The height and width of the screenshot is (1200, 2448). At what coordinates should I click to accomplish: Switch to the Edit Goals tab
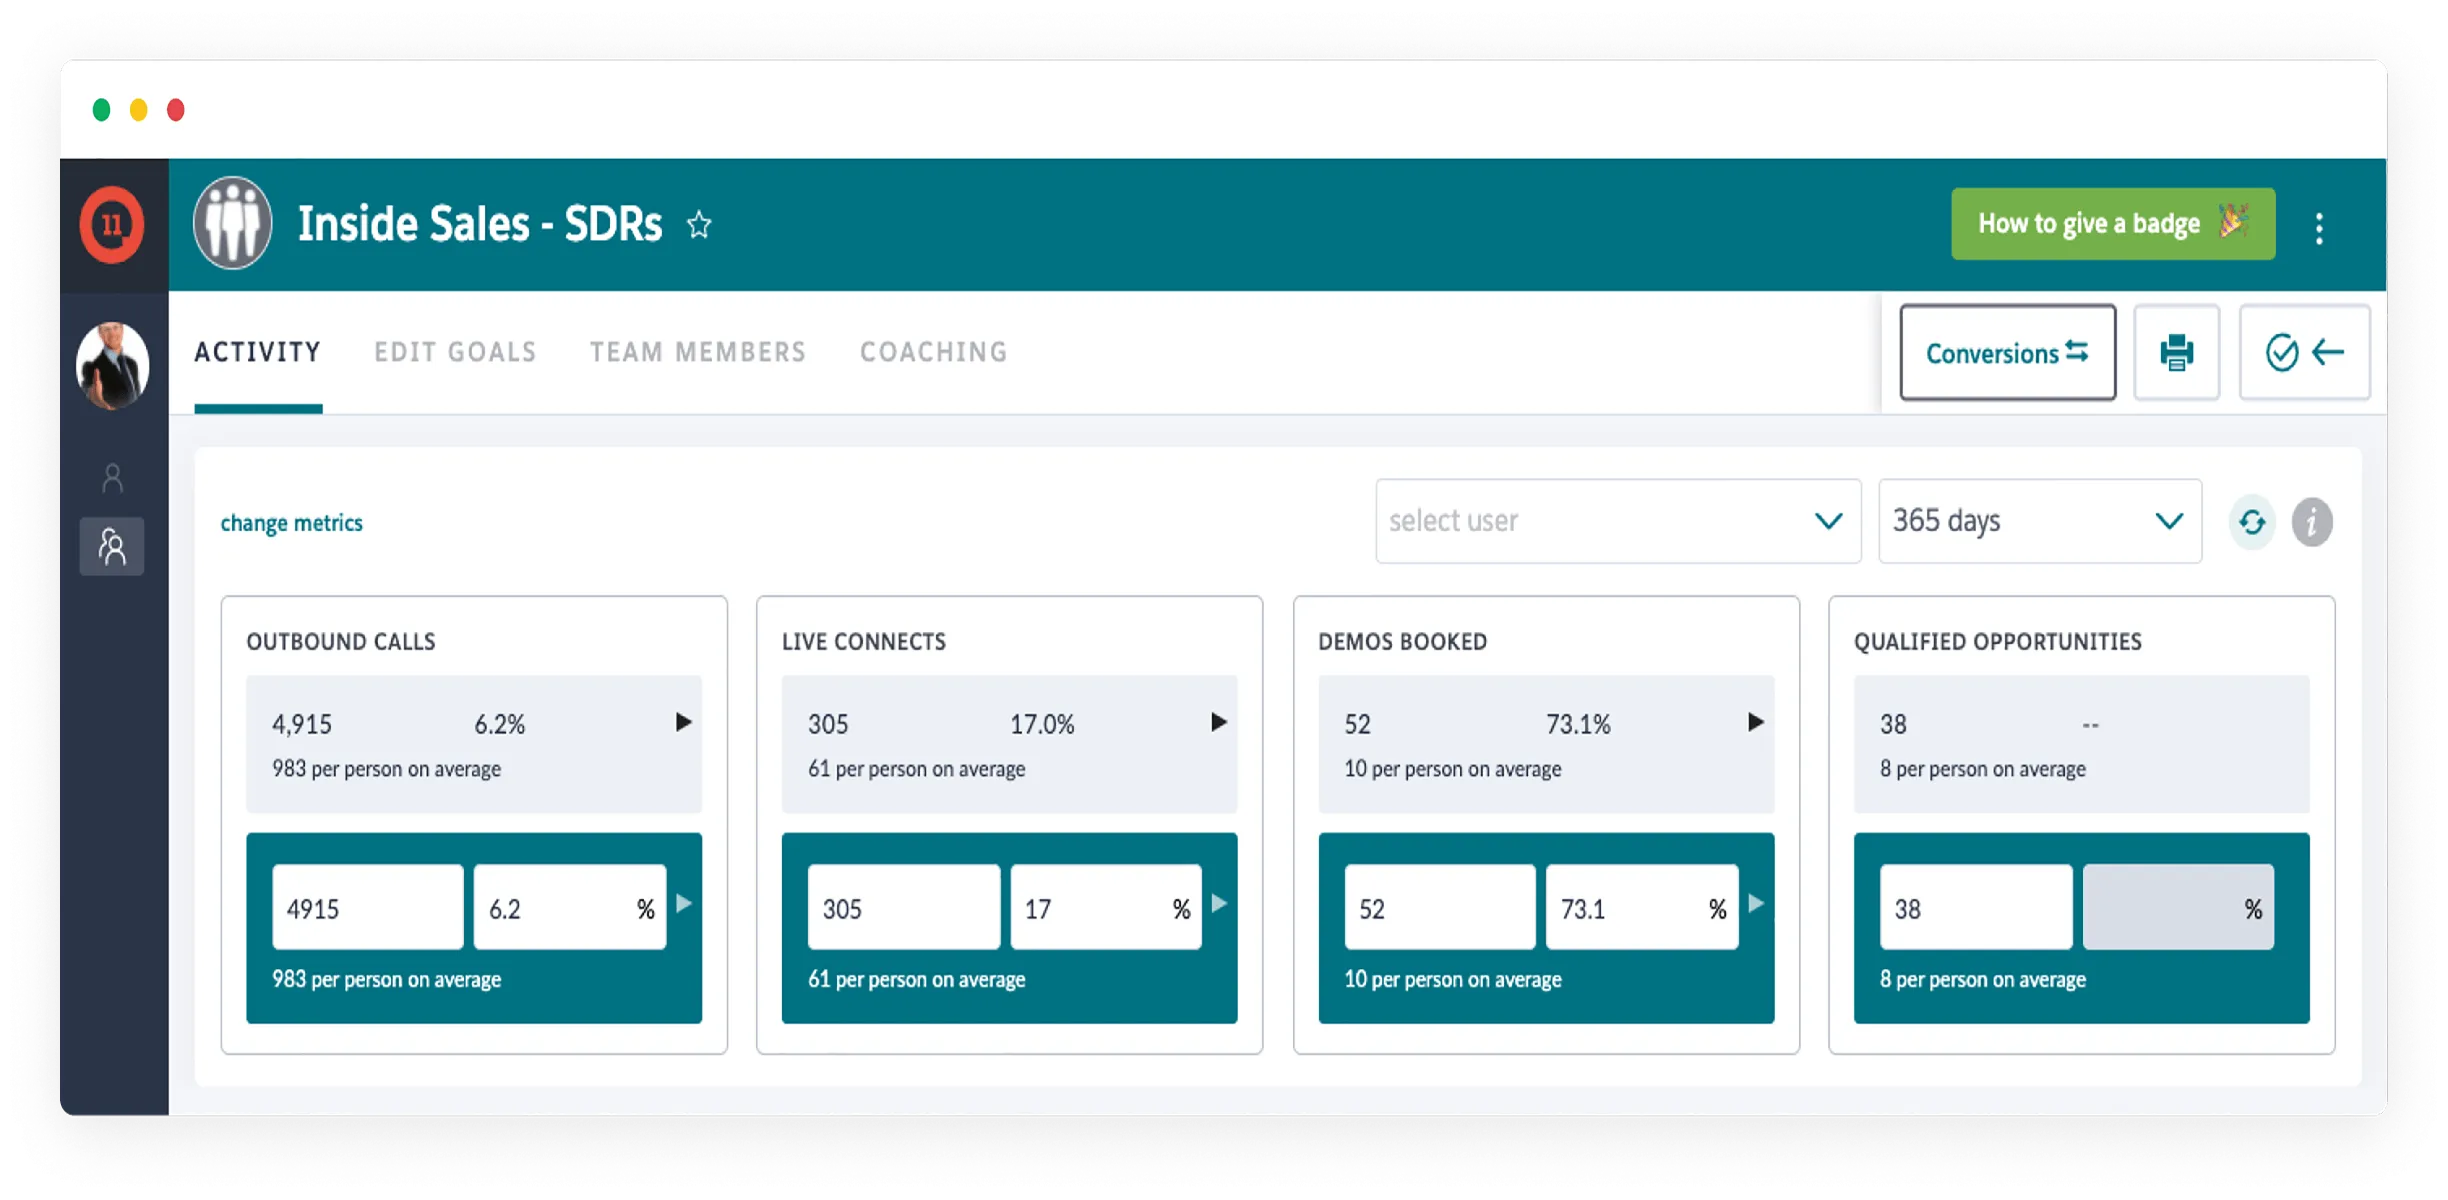[455, 352]
